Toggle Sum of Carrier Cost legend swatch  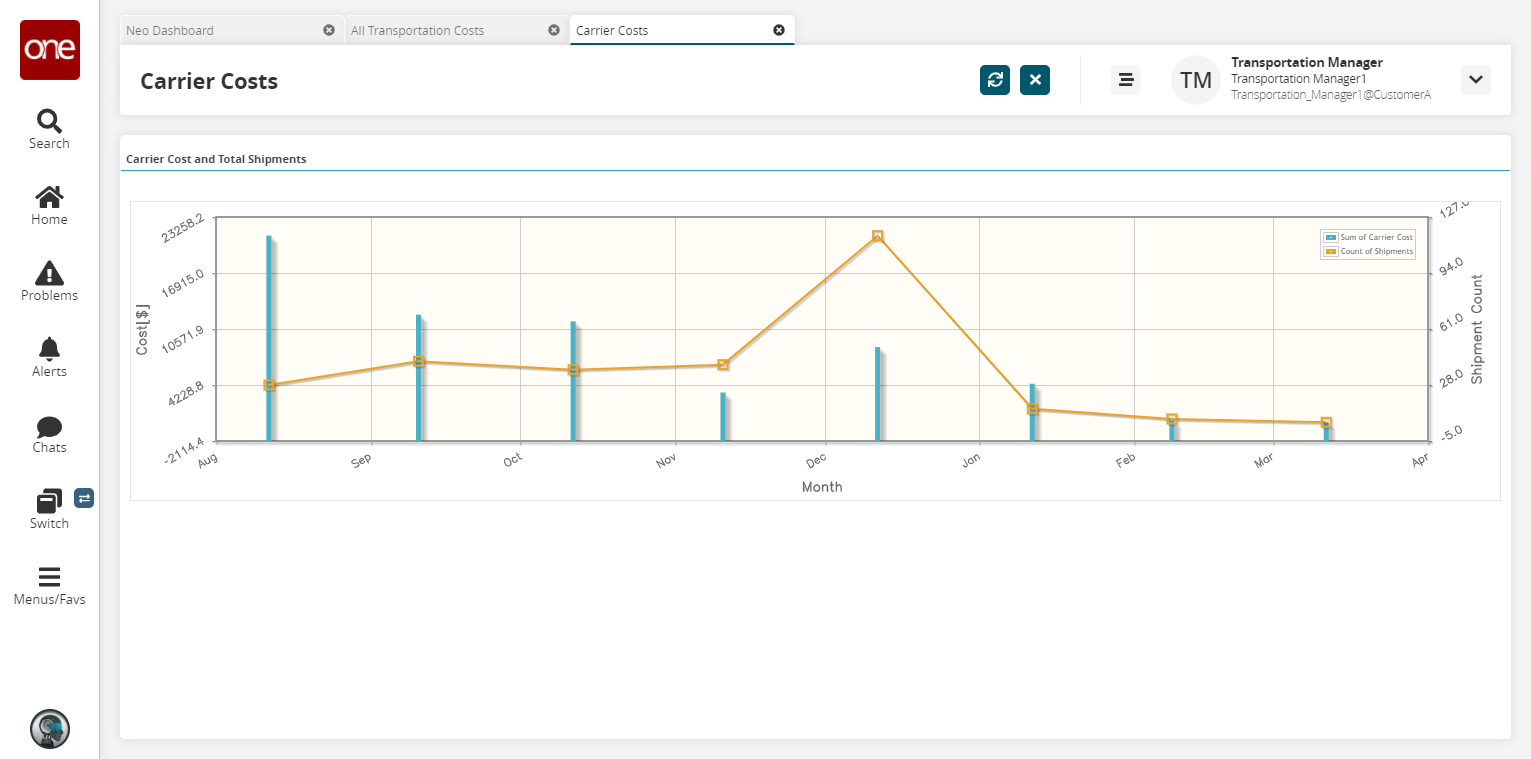(1331, 237)
